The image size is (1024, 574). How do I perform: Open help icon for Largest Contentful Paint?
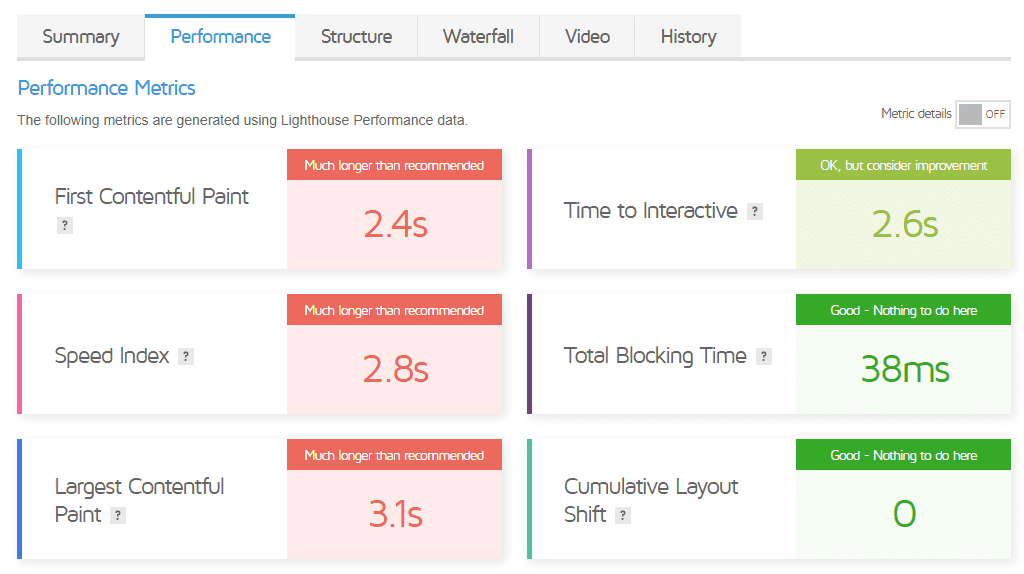pyautogui.click(x=118, y=516)
